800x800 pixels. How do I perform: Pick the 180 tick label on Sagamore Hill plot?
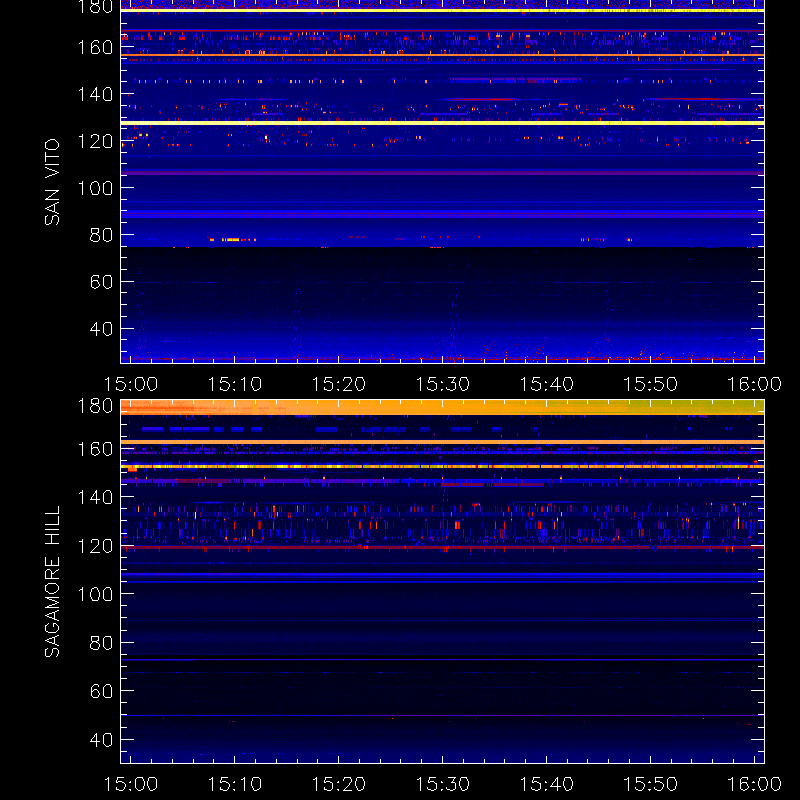coord(95,406)
